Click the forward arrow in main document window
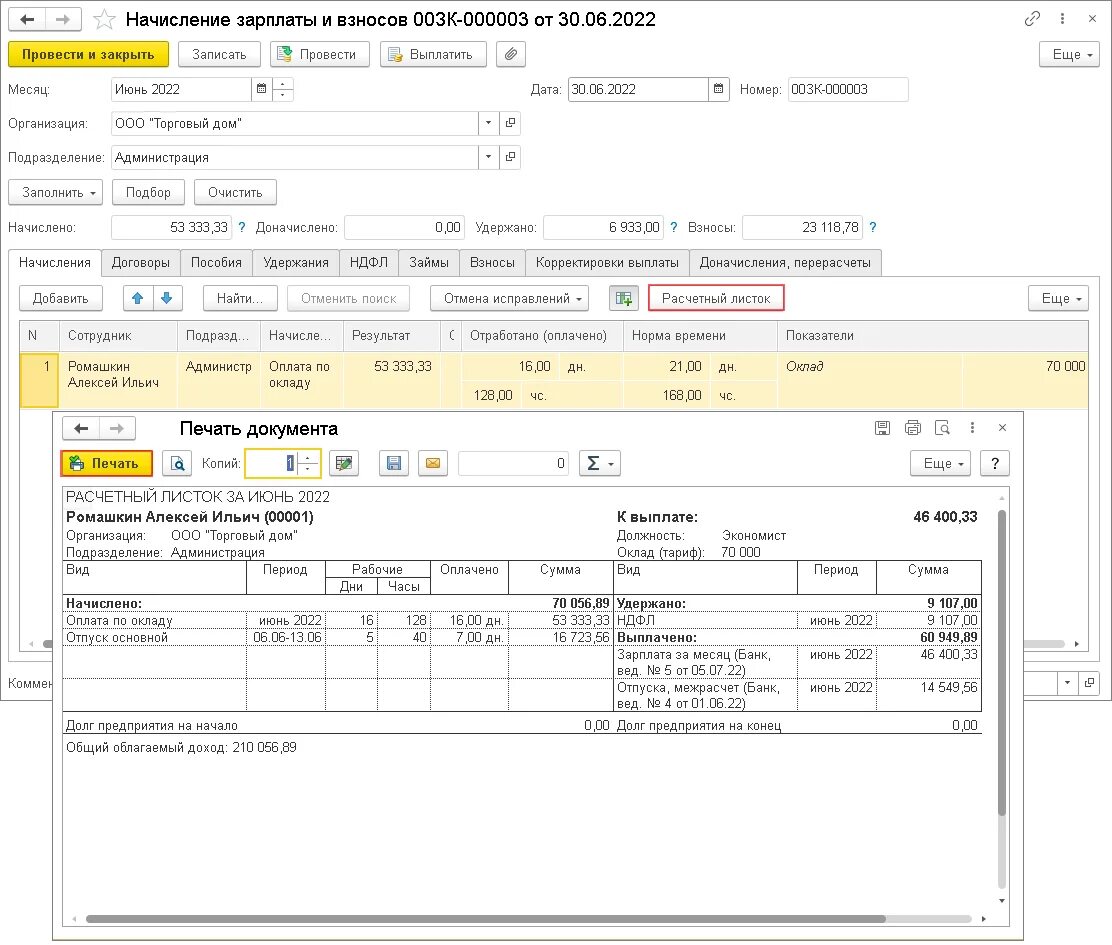Viewport: 1112px width, 945px height. pos(63,19)
